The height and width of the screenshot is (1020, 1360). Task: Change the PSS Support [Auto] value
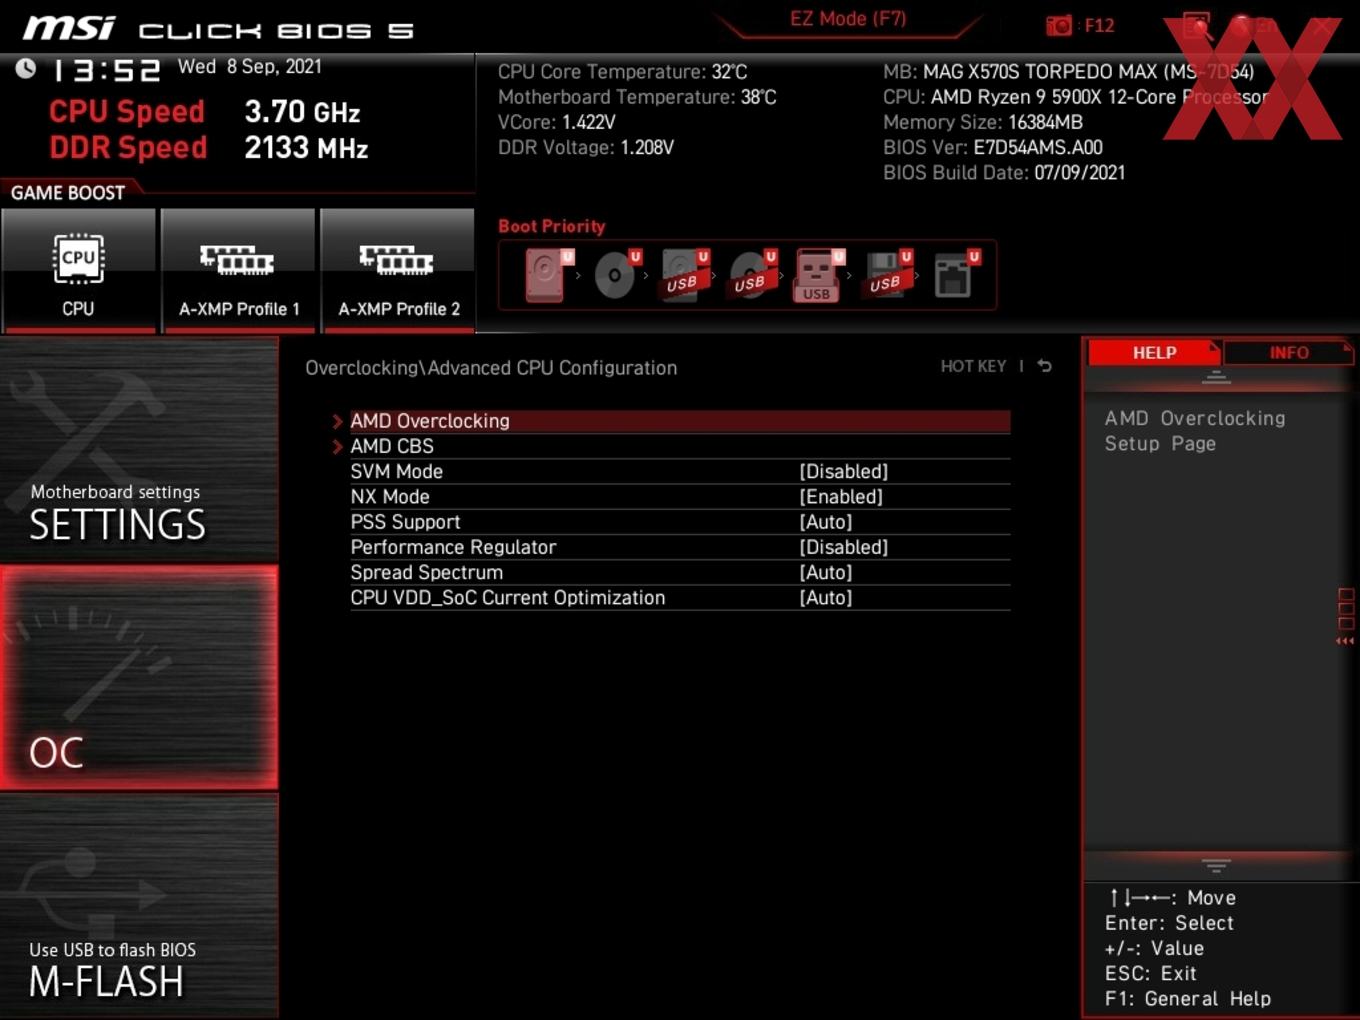tap(826, 522)
